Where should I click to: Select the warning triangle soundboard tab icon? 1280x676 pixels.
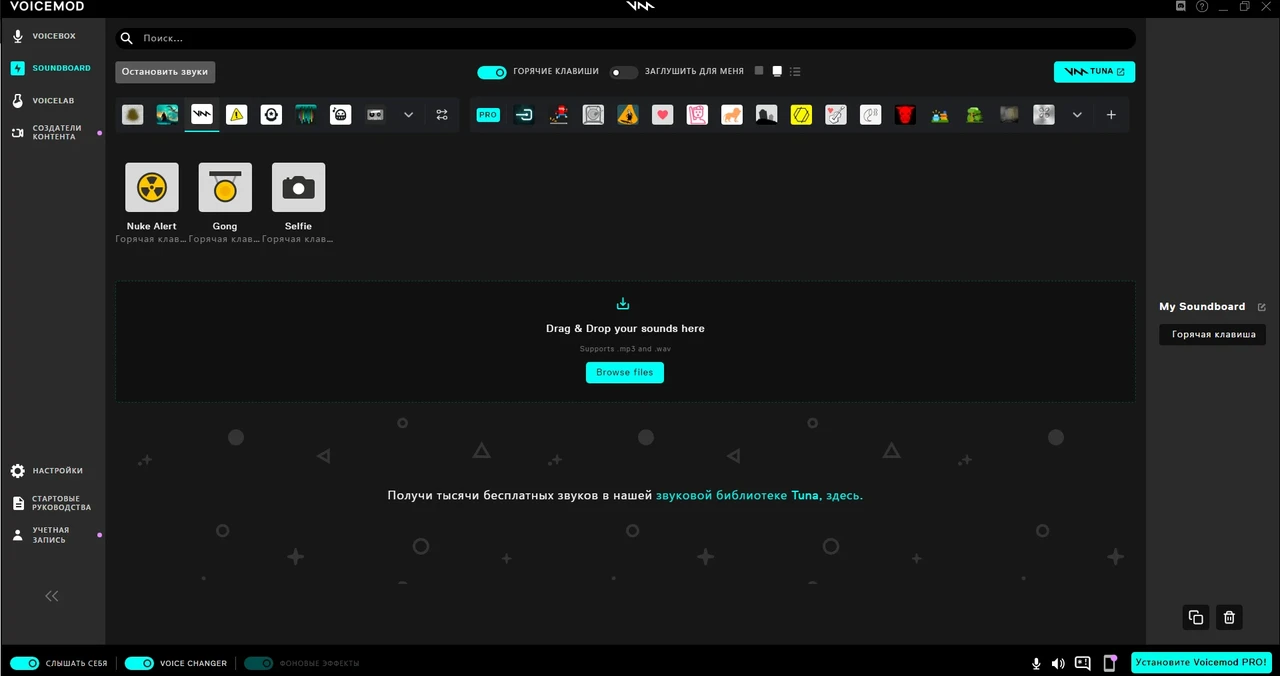[236, 114]
